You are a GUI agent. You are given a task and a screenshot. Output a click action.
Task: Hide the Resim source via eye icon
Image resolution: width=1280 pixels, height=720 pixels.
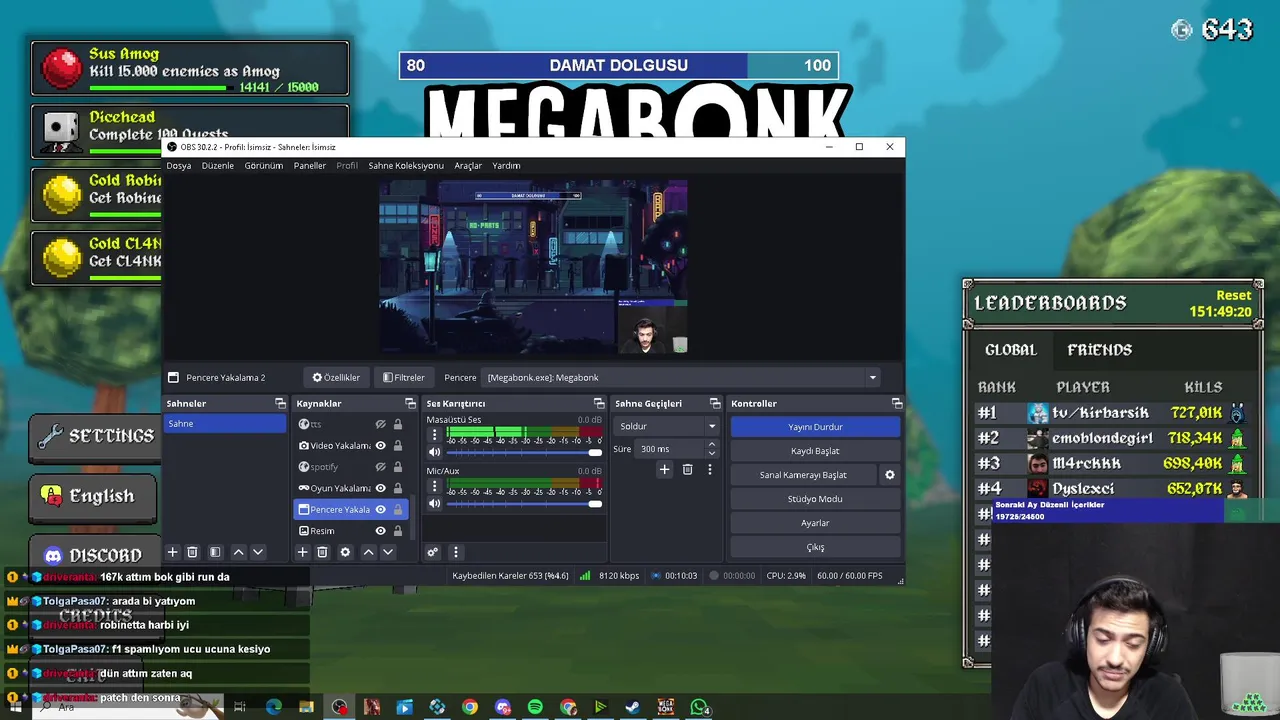point(380,531)
